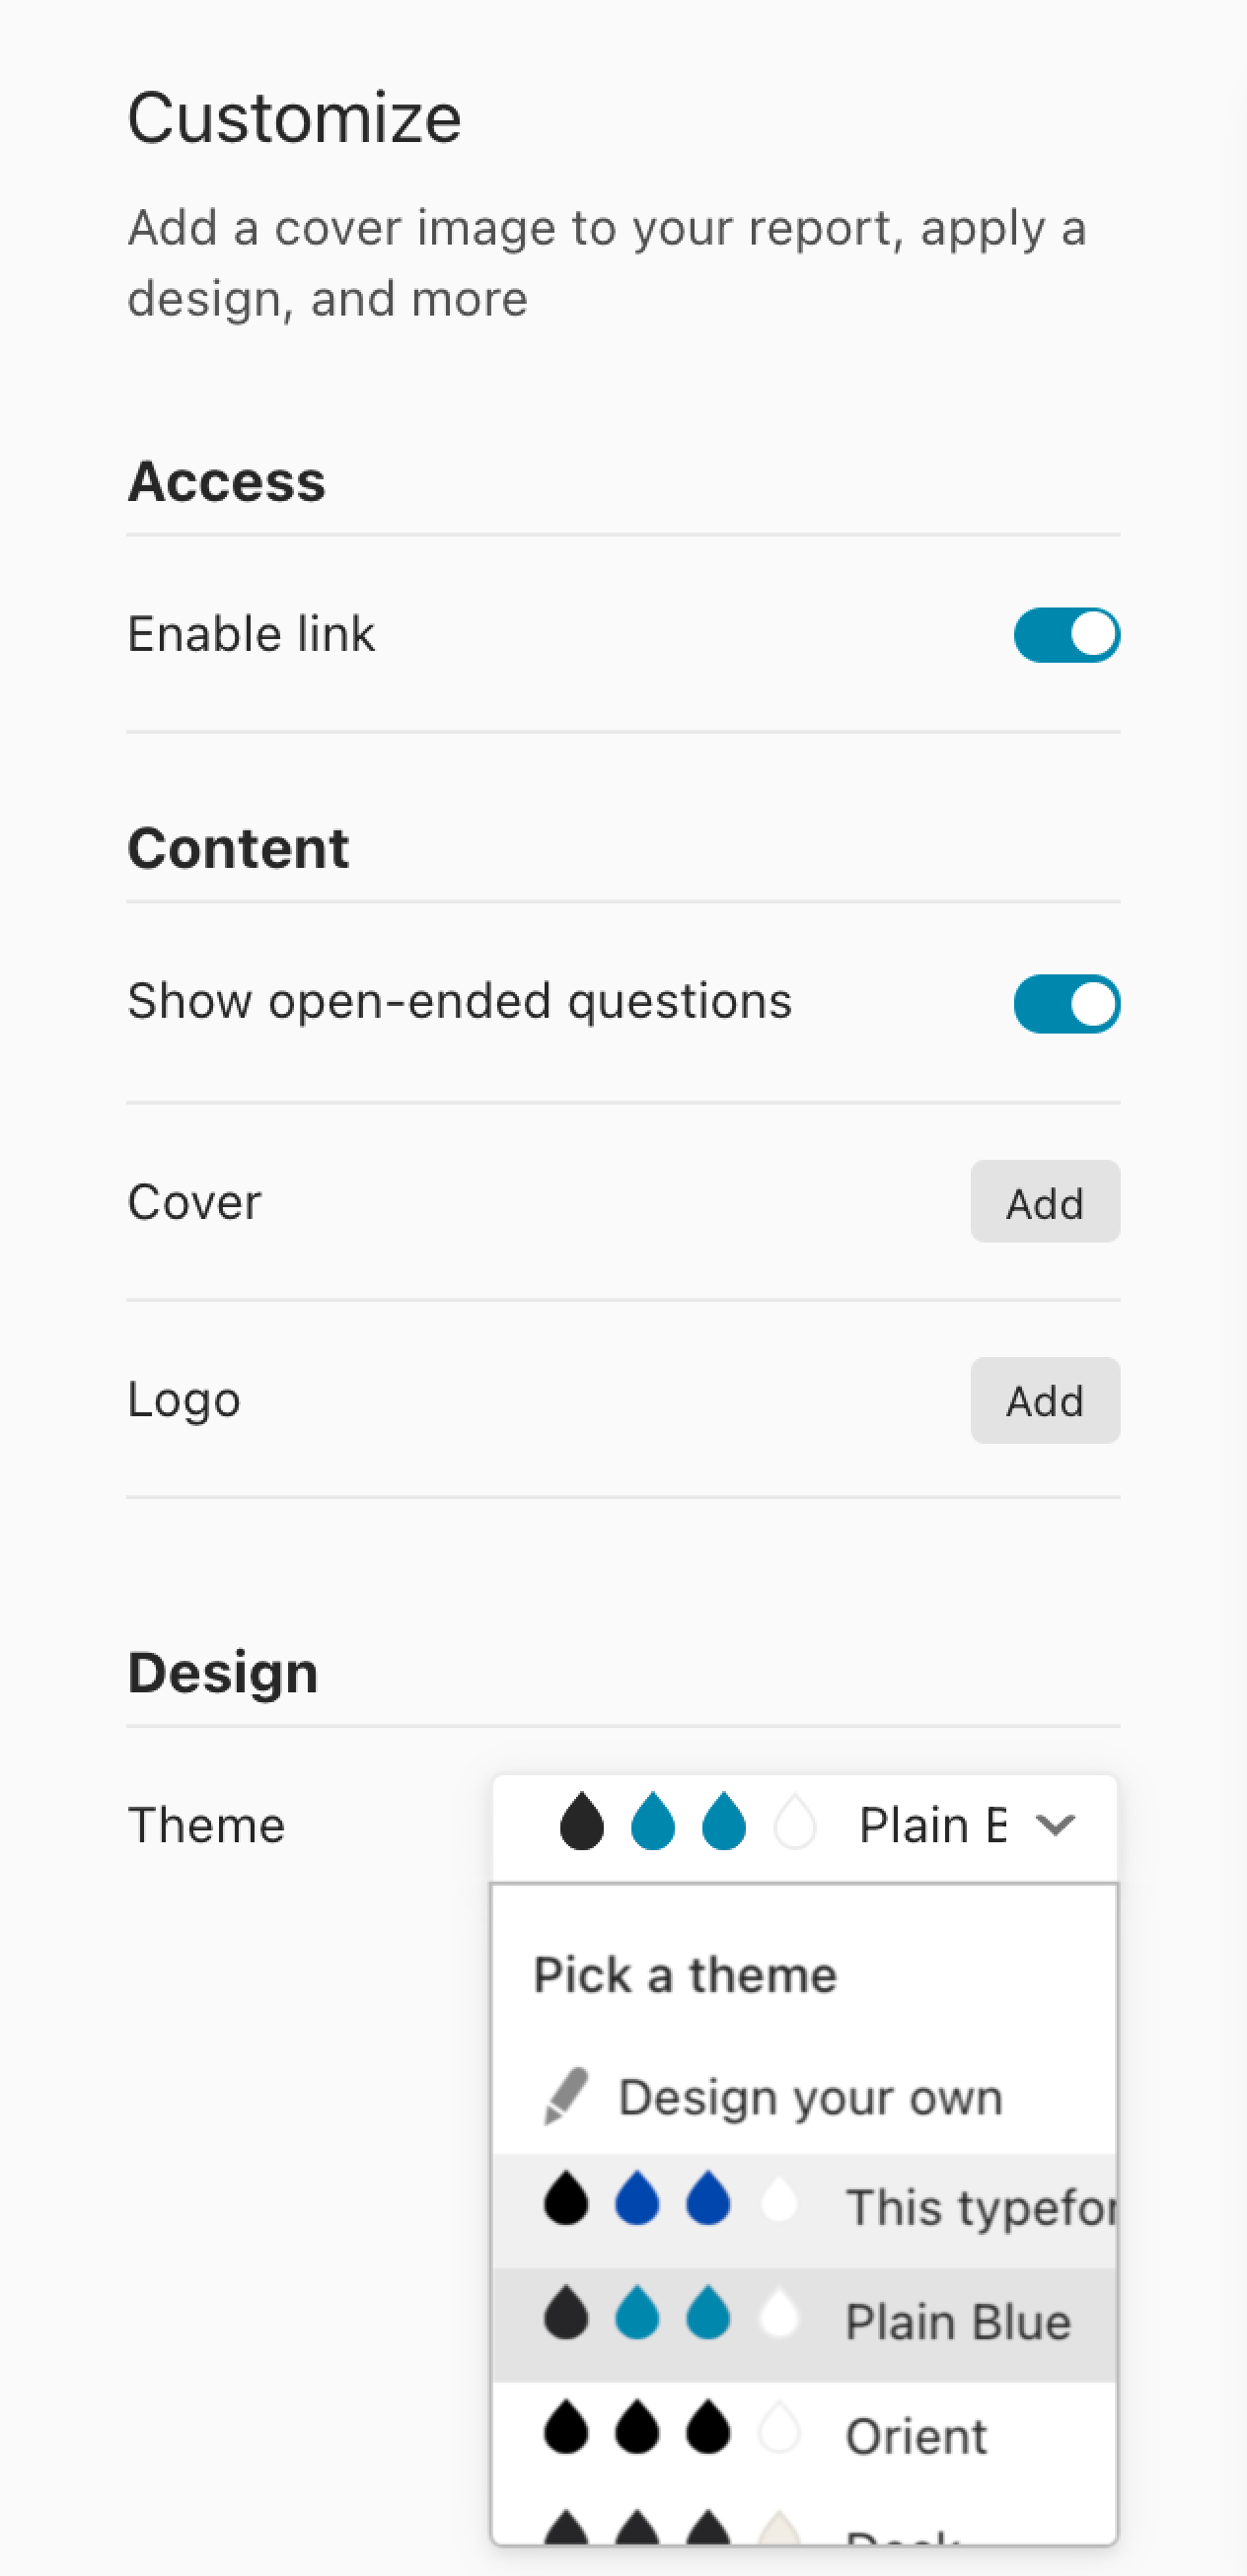The image size is (1247, 2576).
Task: Click first teal droplet in Theme selector
Action: (x=652, y=1822)
